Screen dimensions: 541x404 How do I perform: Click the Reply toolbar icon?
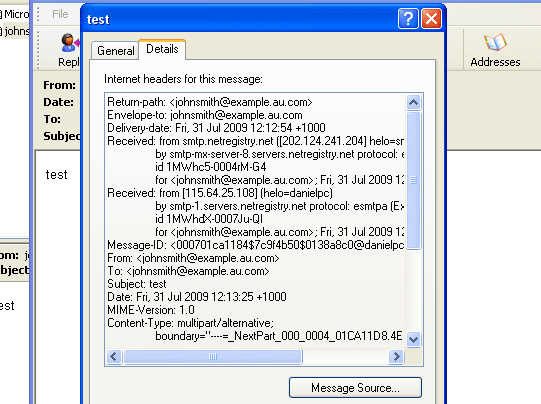(69, 42)
